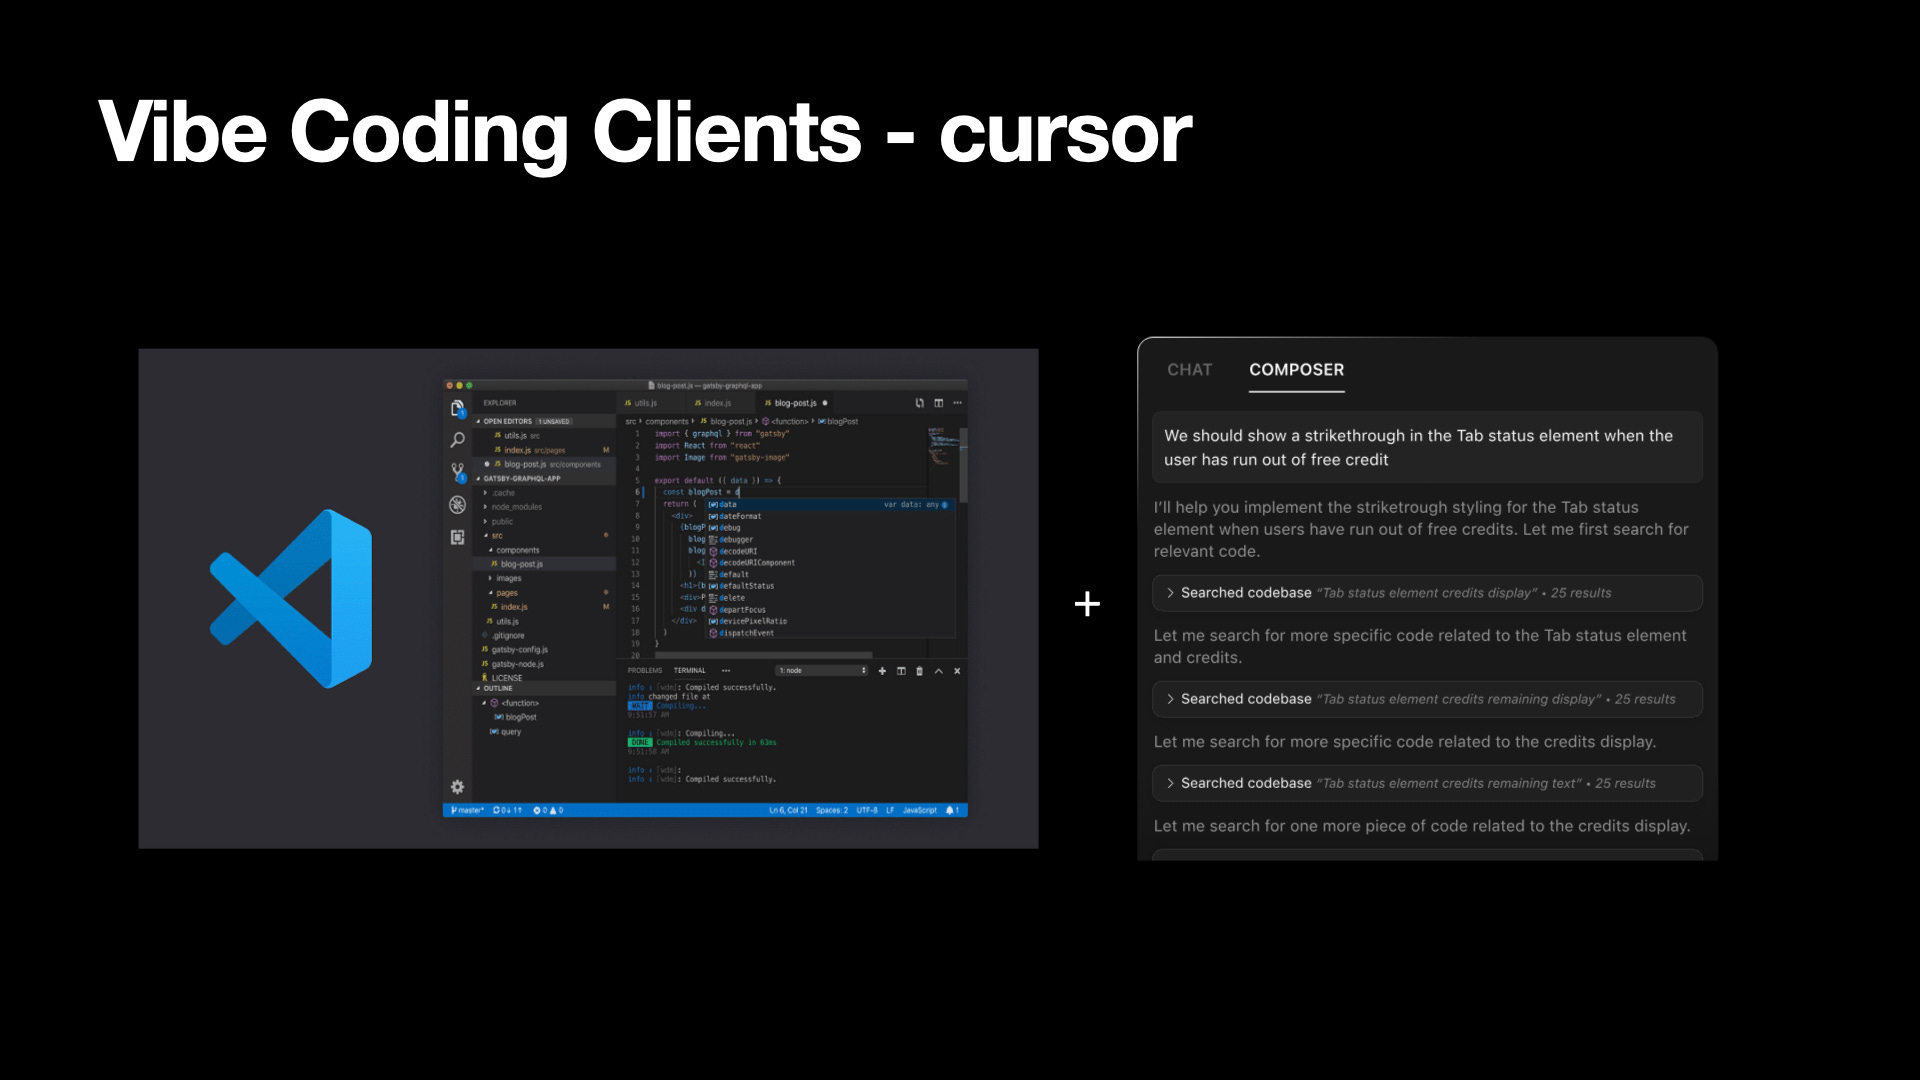Click the notifications bell in the status bar
Viewport: 1920px width, 1080px height.
952,810
